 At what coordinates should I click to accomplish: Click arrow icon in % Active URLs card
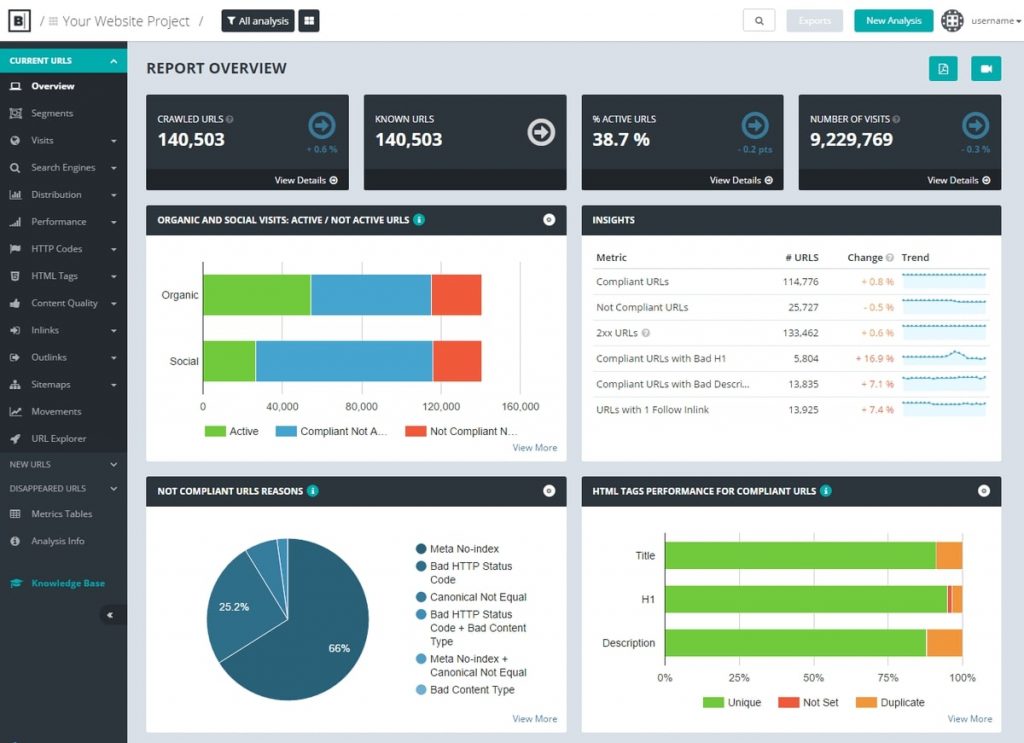755,125
